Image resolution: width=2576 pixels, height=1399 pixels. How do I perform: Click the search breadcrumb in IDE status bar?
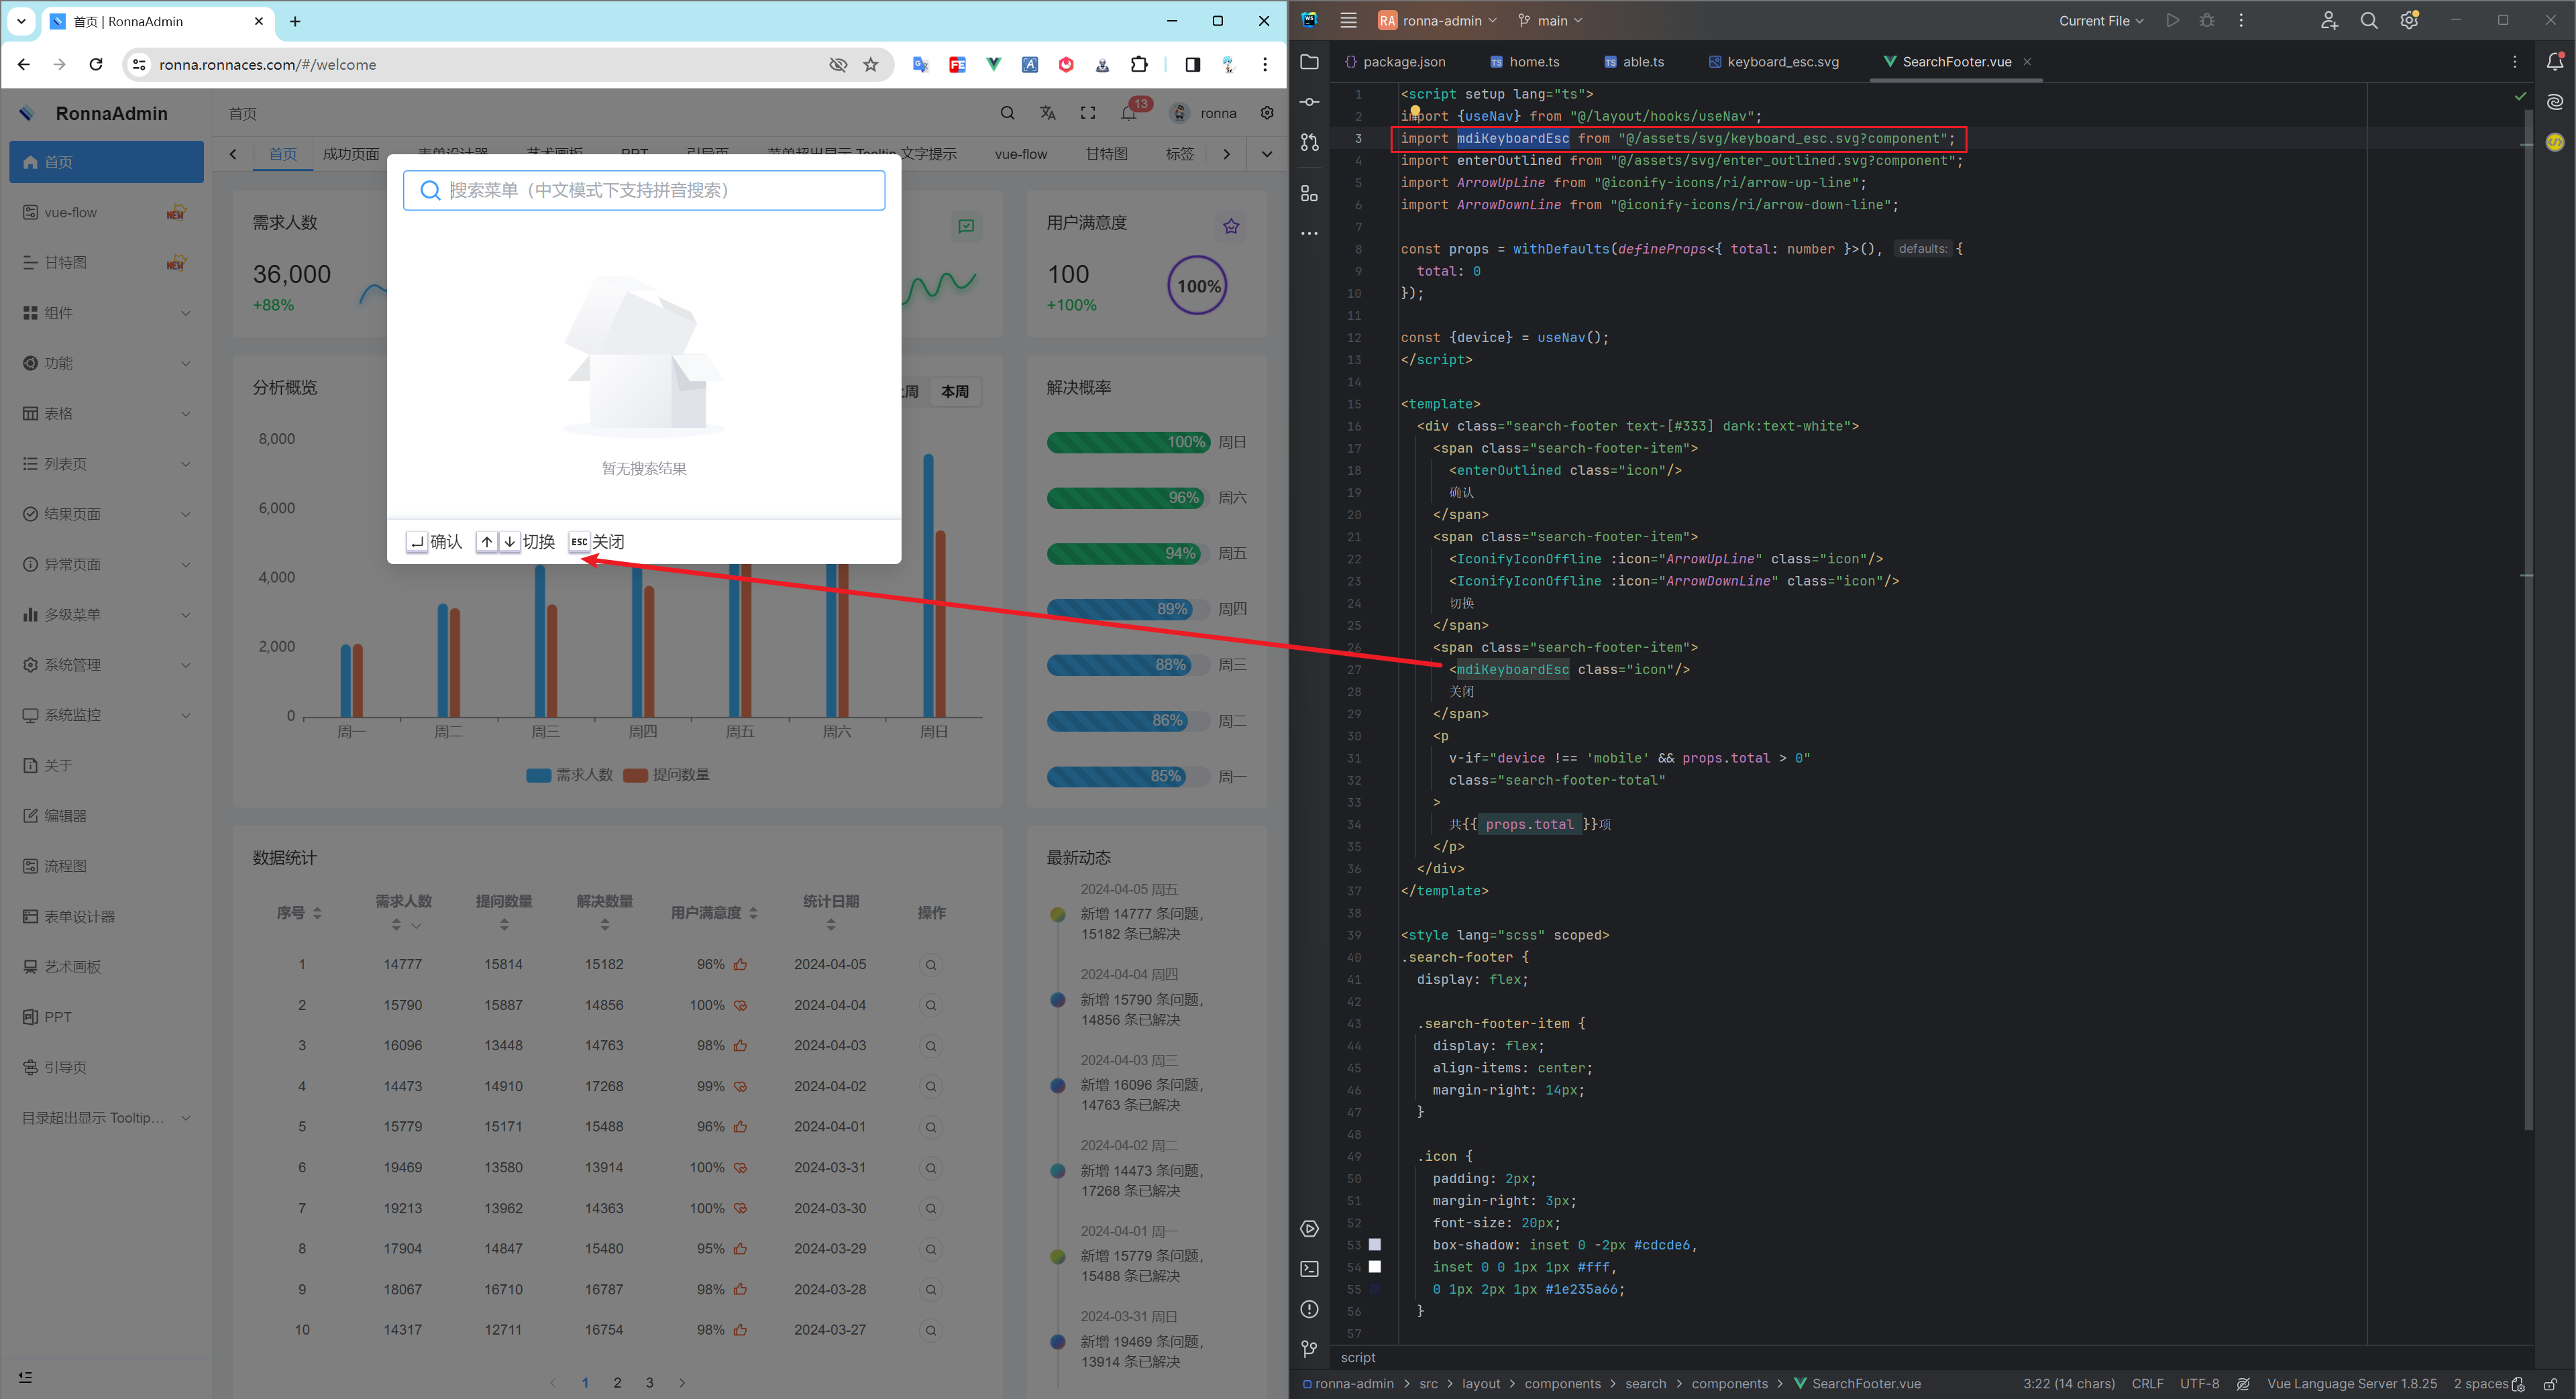tap(1645, 1384)
